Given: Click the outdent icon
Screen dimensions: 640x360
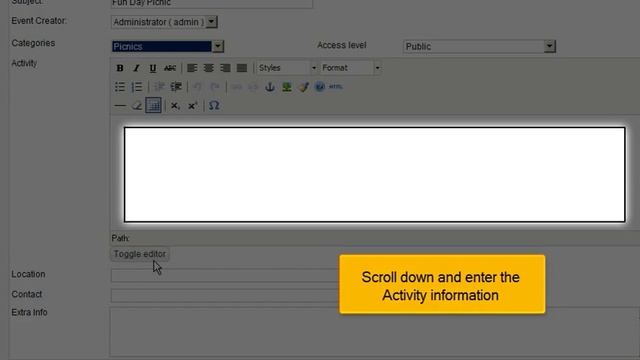Looking at the screenshot, I should pyautogui.click(x=159, y=87).
